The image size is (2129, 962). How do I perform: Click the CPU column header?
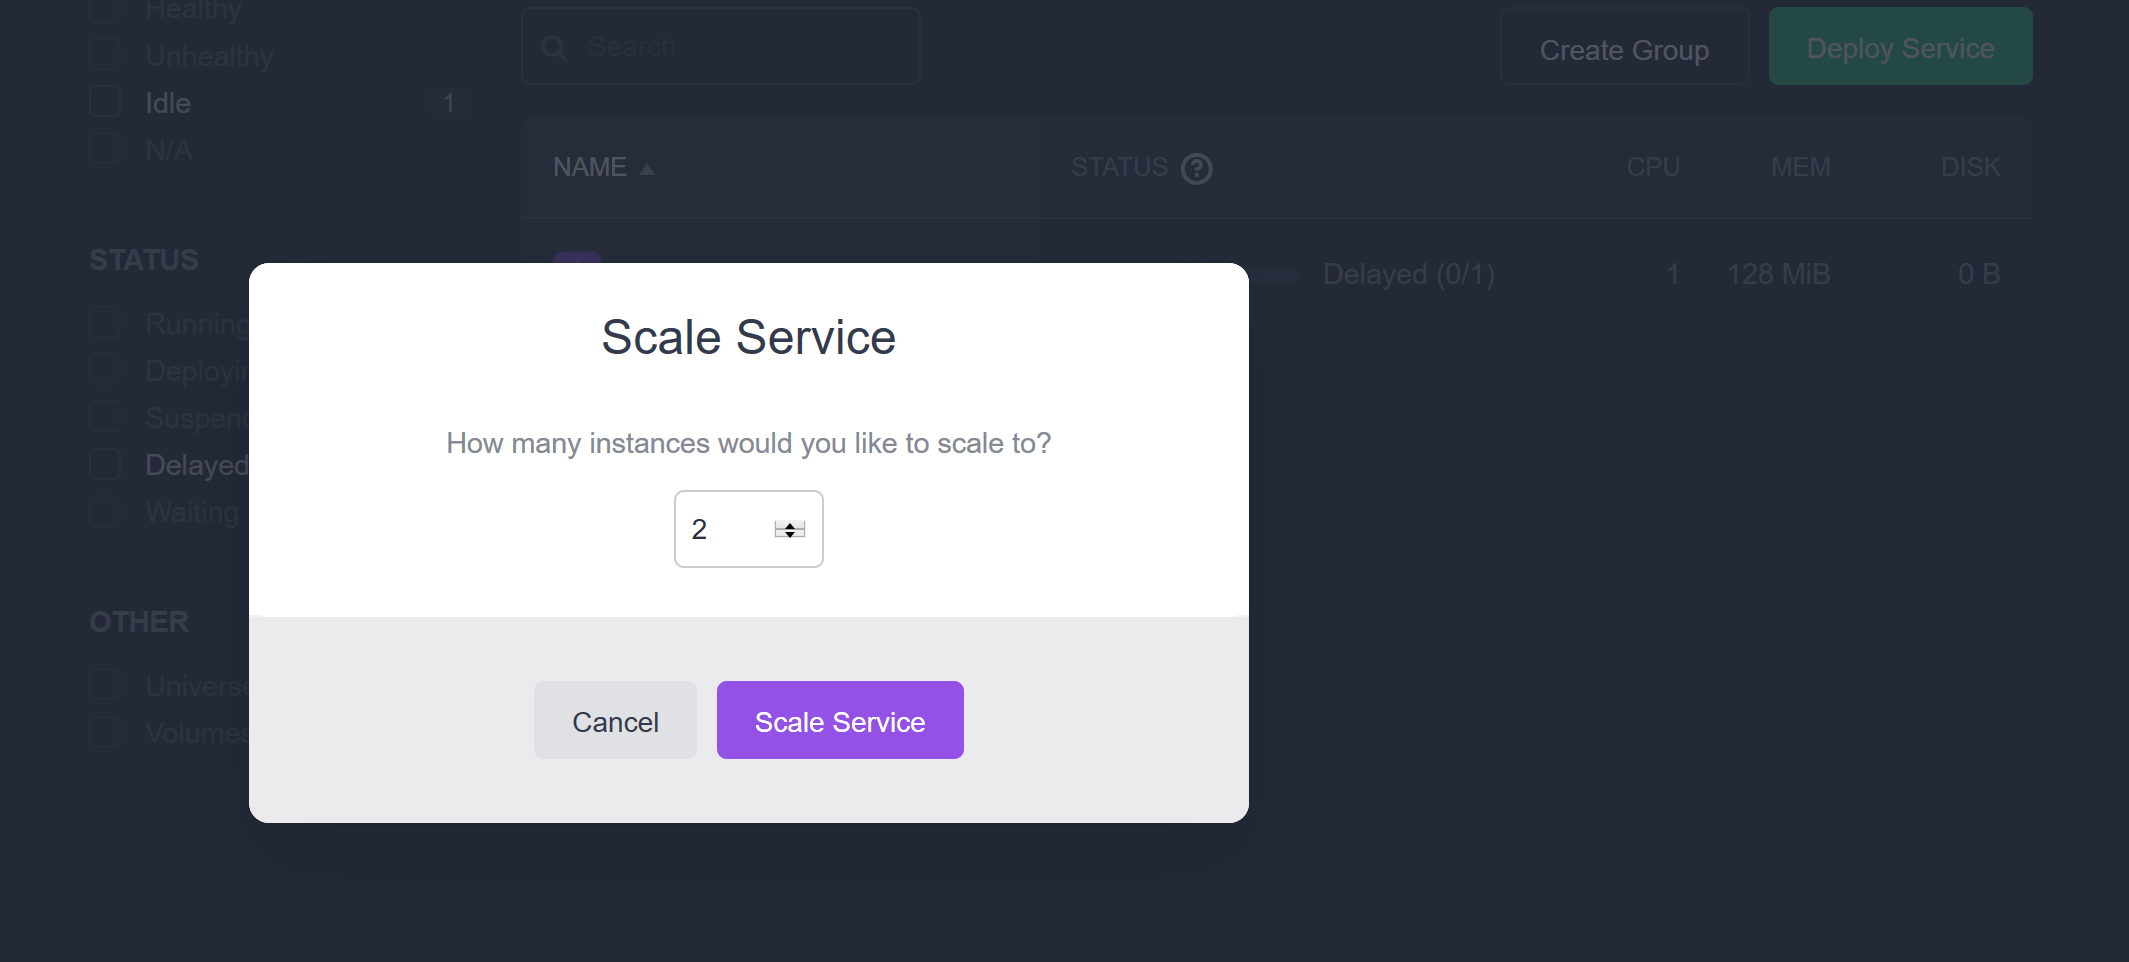[1653, 167]
